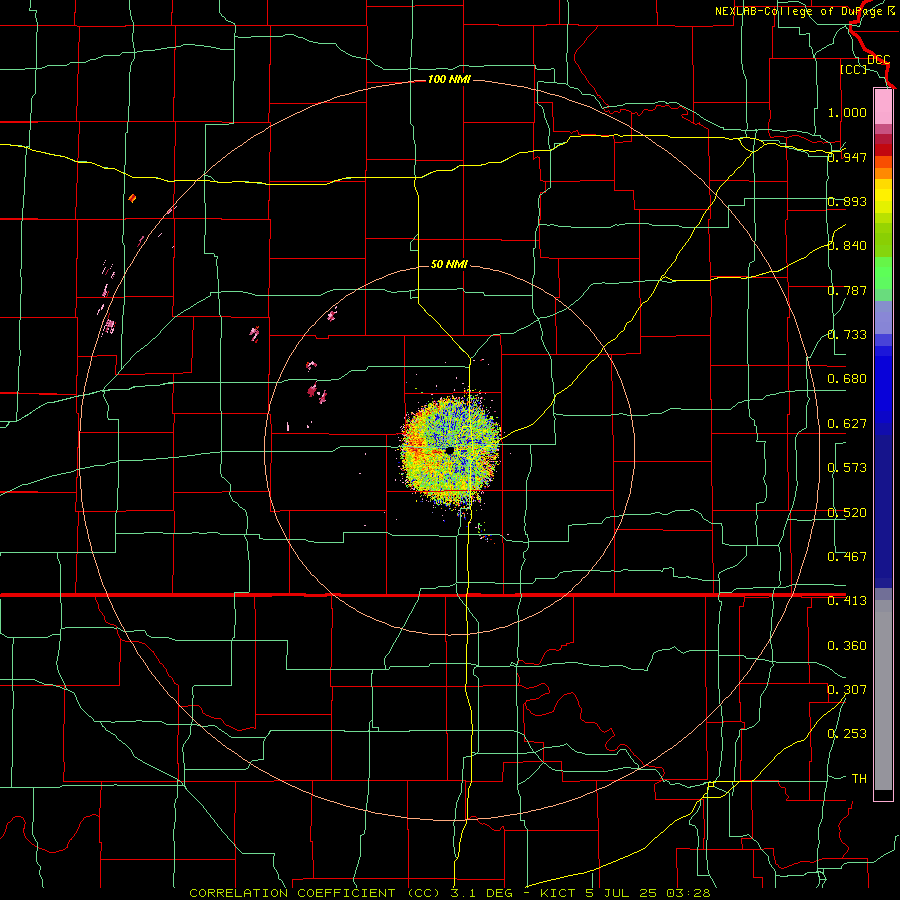Viewport: 900px width, 900px height.
Task: Click the TH threshold label
Action: tap(859, 779)
